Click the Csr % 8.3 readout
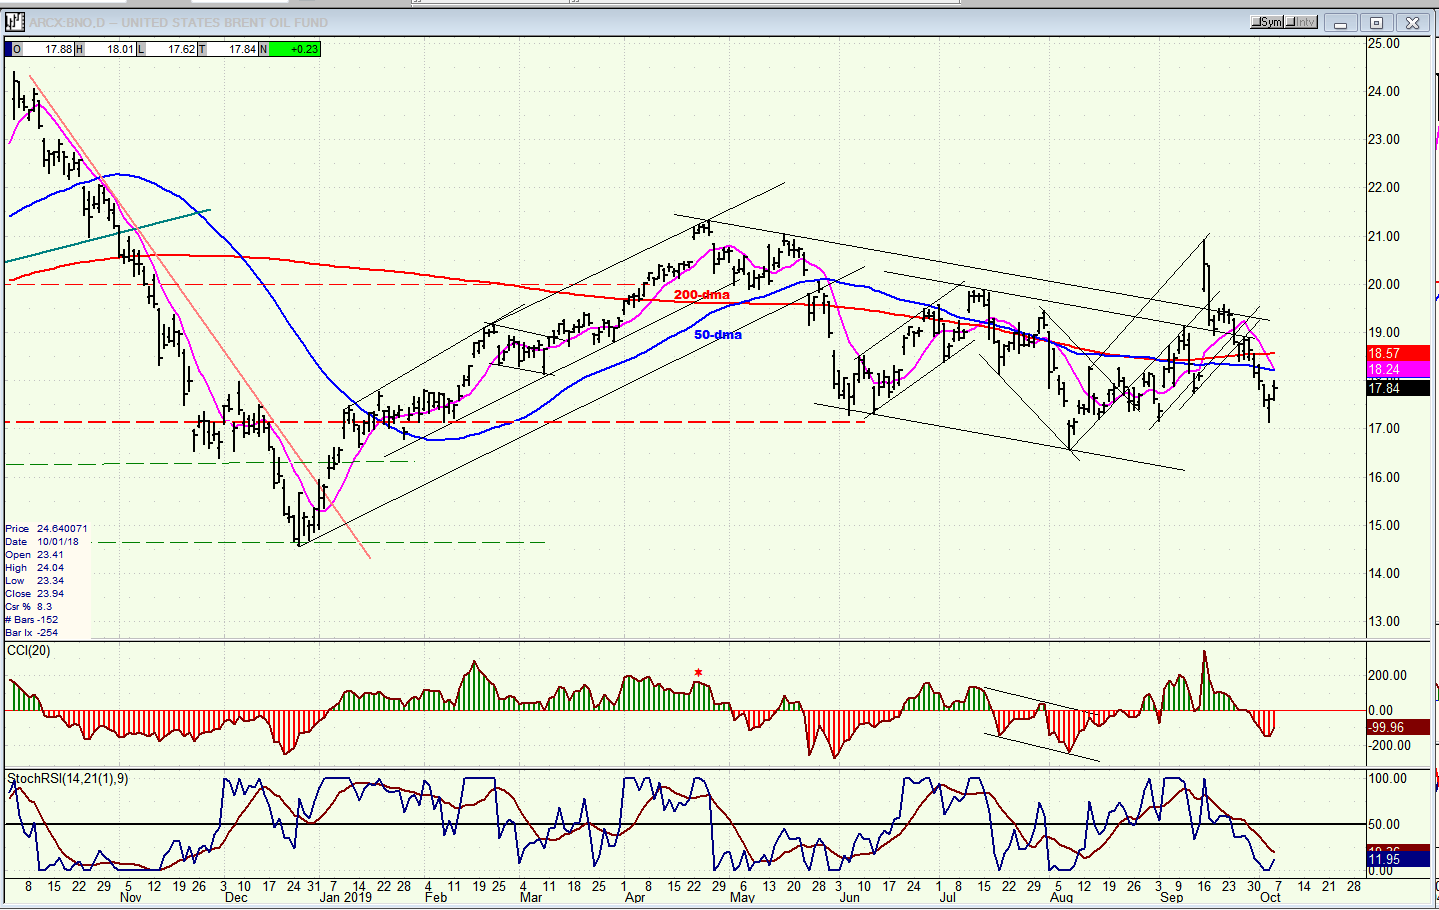 (x=29, y=607)
